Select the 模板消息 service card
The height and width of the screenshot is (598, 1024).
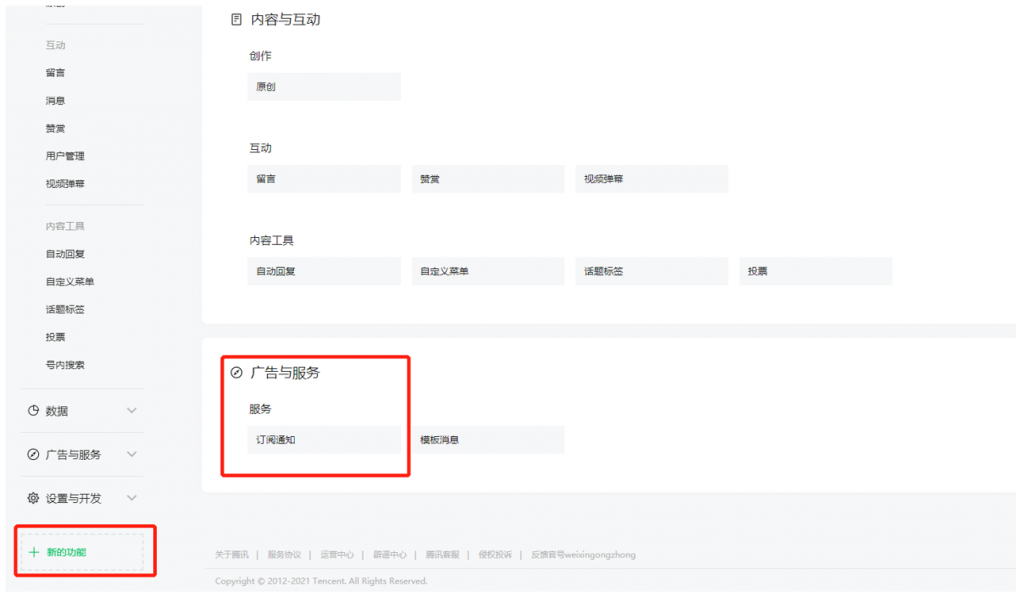(488, 440)
